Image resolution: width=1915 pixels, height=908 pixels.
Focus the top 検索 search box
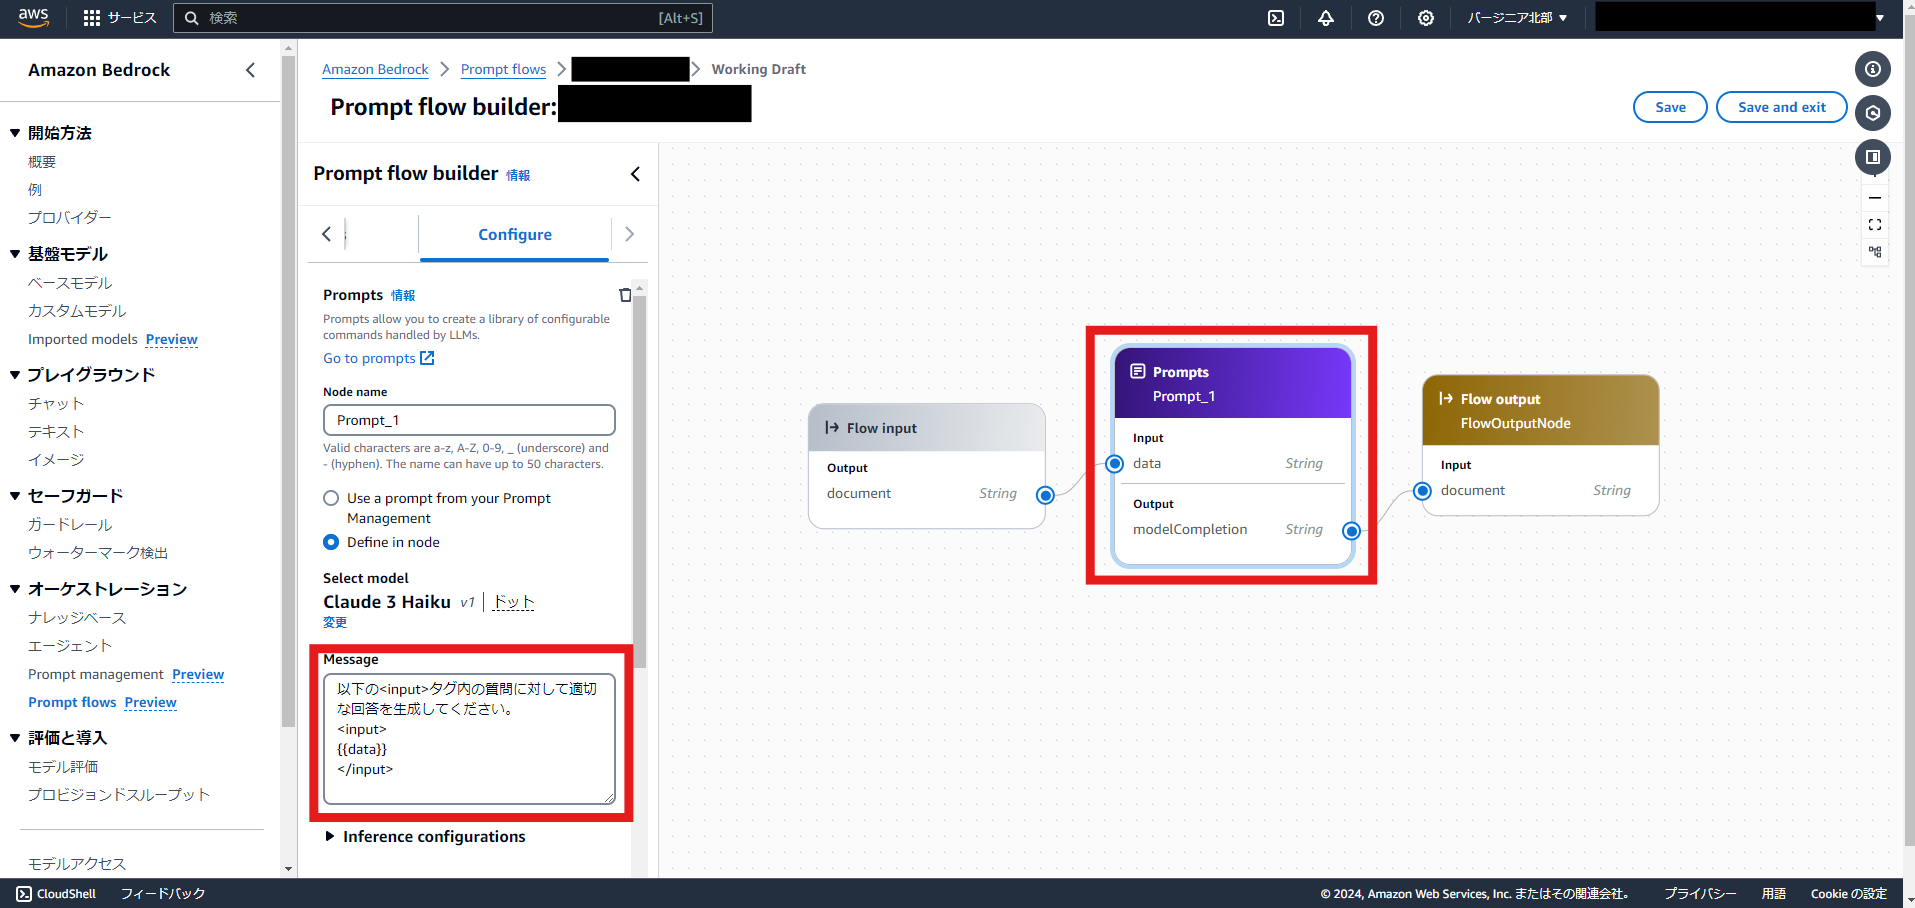coord(443,18)
